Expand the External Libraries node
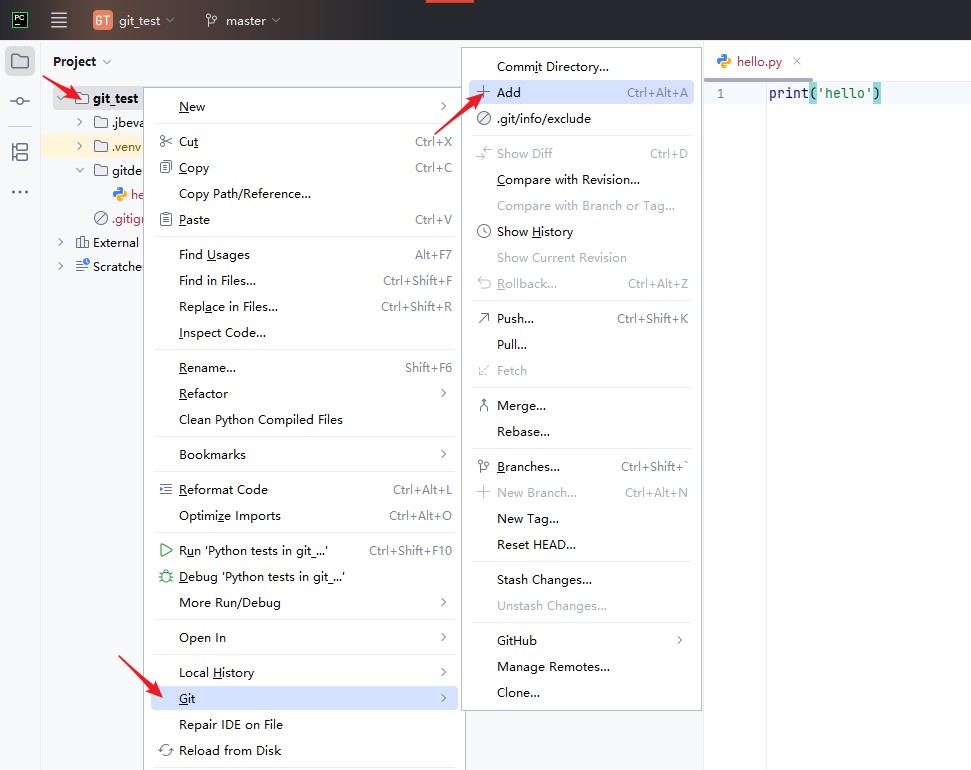This screenshot has width=971, height=770. click(61, 242)
